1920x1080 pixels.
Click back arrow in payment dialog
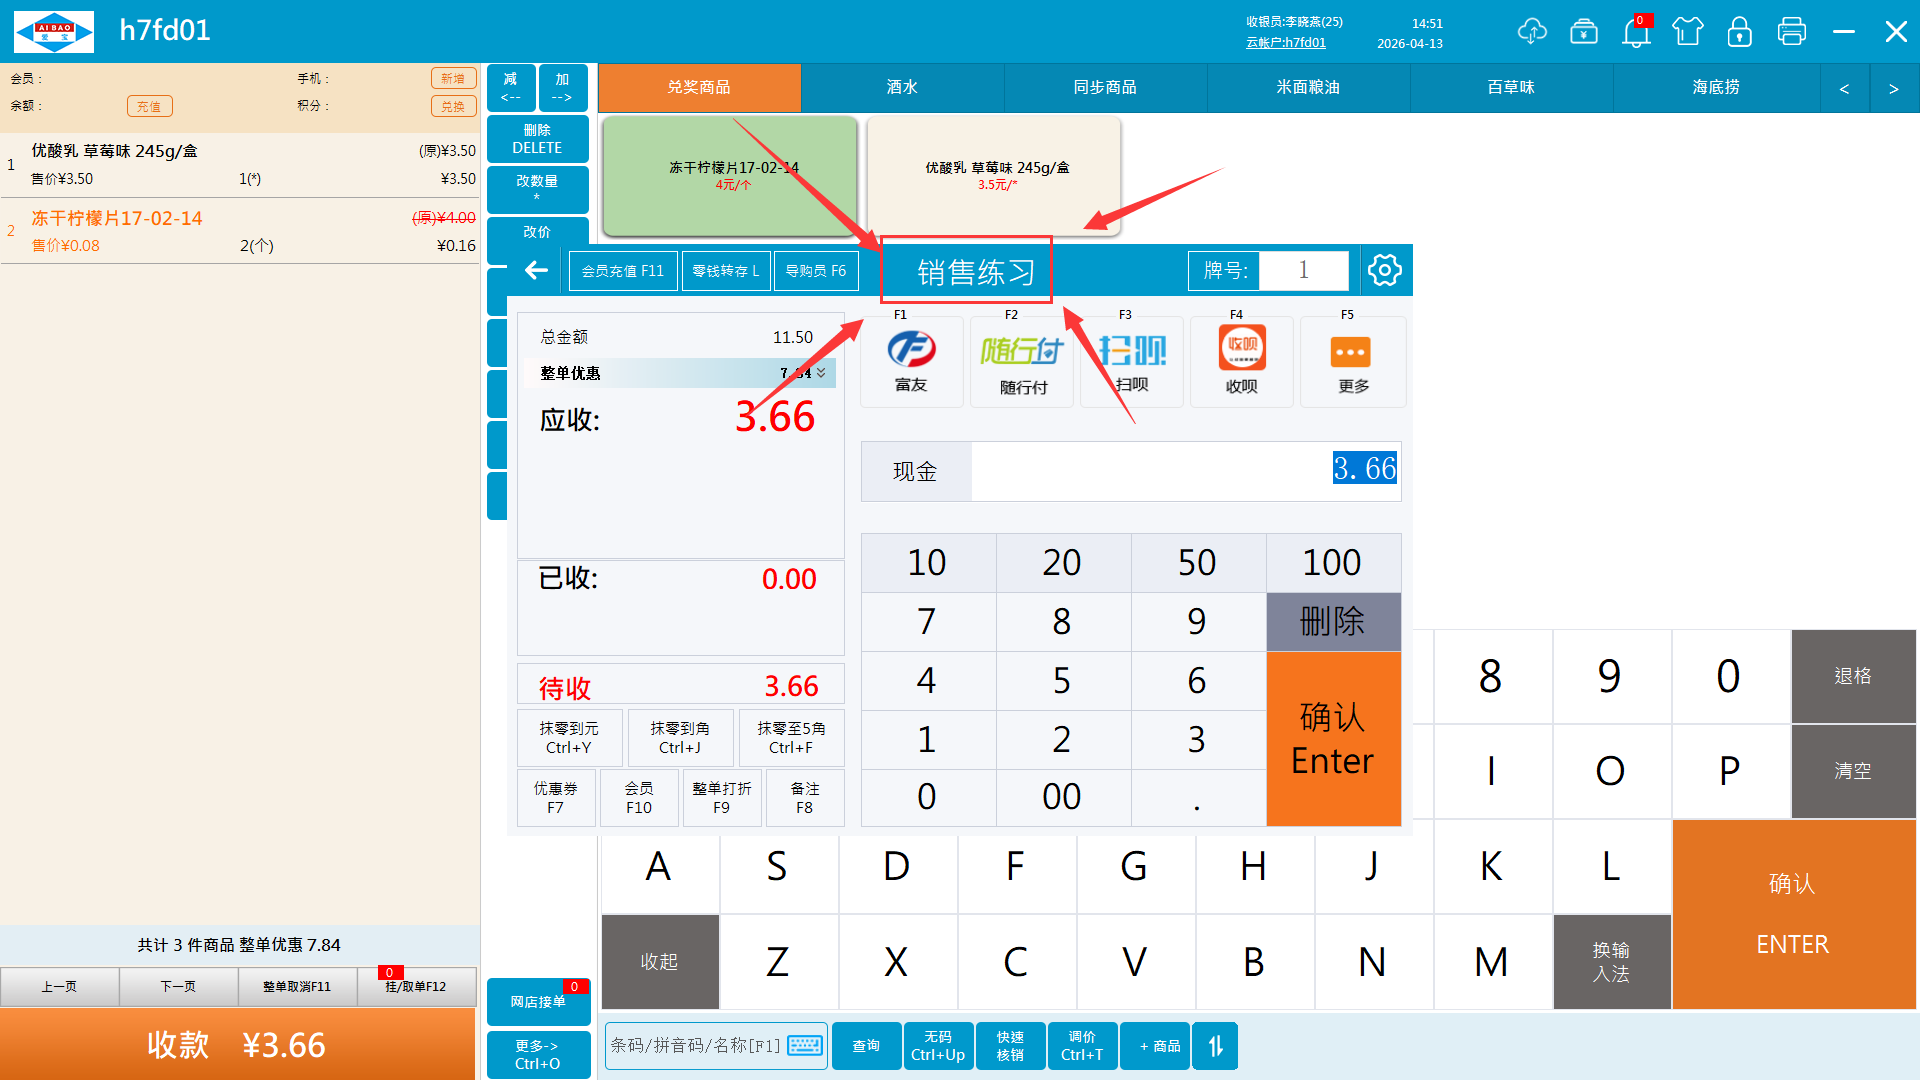pos(537,270)
